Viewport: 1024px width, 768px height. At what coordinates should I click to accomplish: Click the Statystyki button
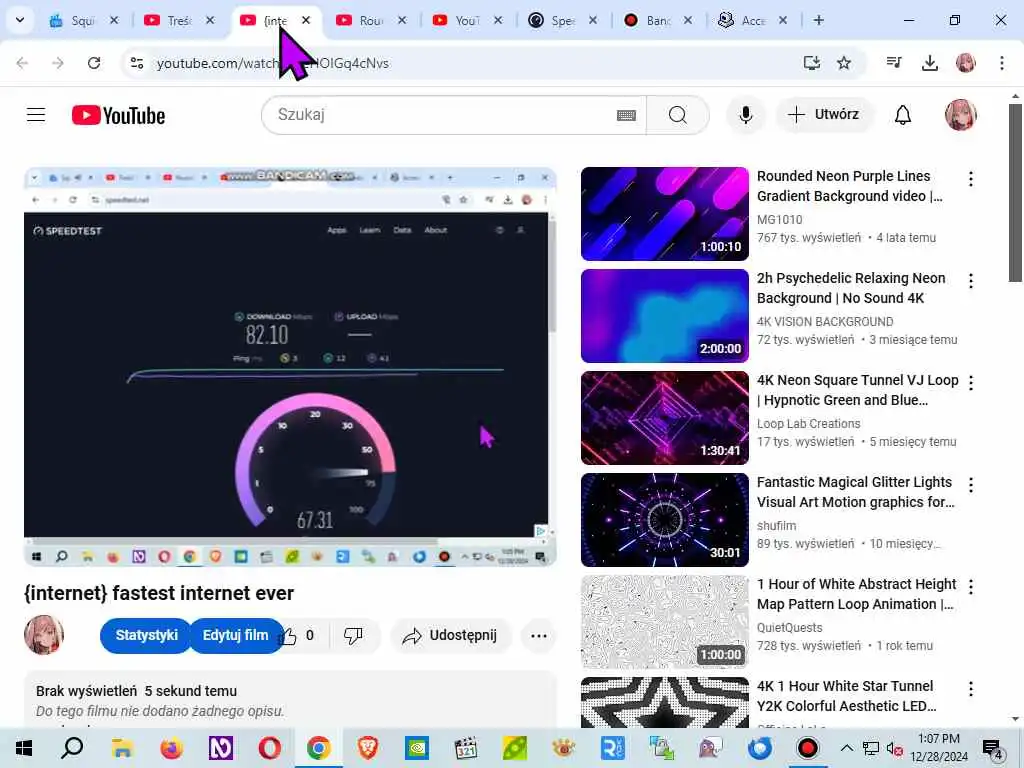pyautogui.click(x=146, y=635)
